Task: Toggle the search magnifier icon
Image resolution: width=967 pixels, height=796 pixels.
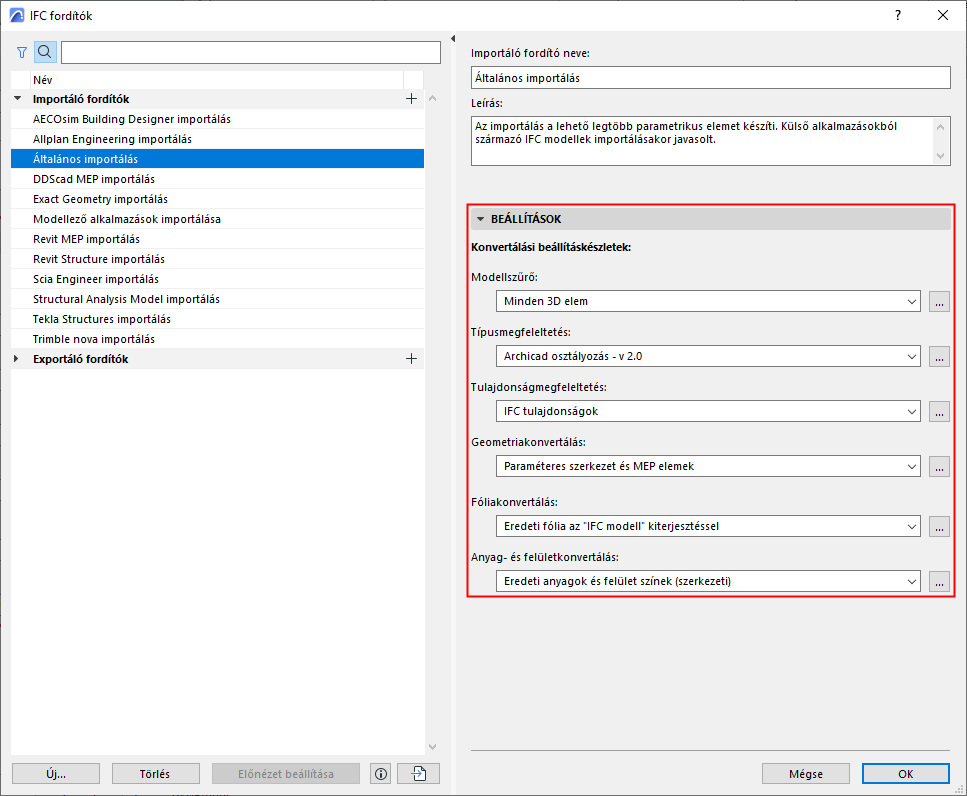Action: pos(45,52)
